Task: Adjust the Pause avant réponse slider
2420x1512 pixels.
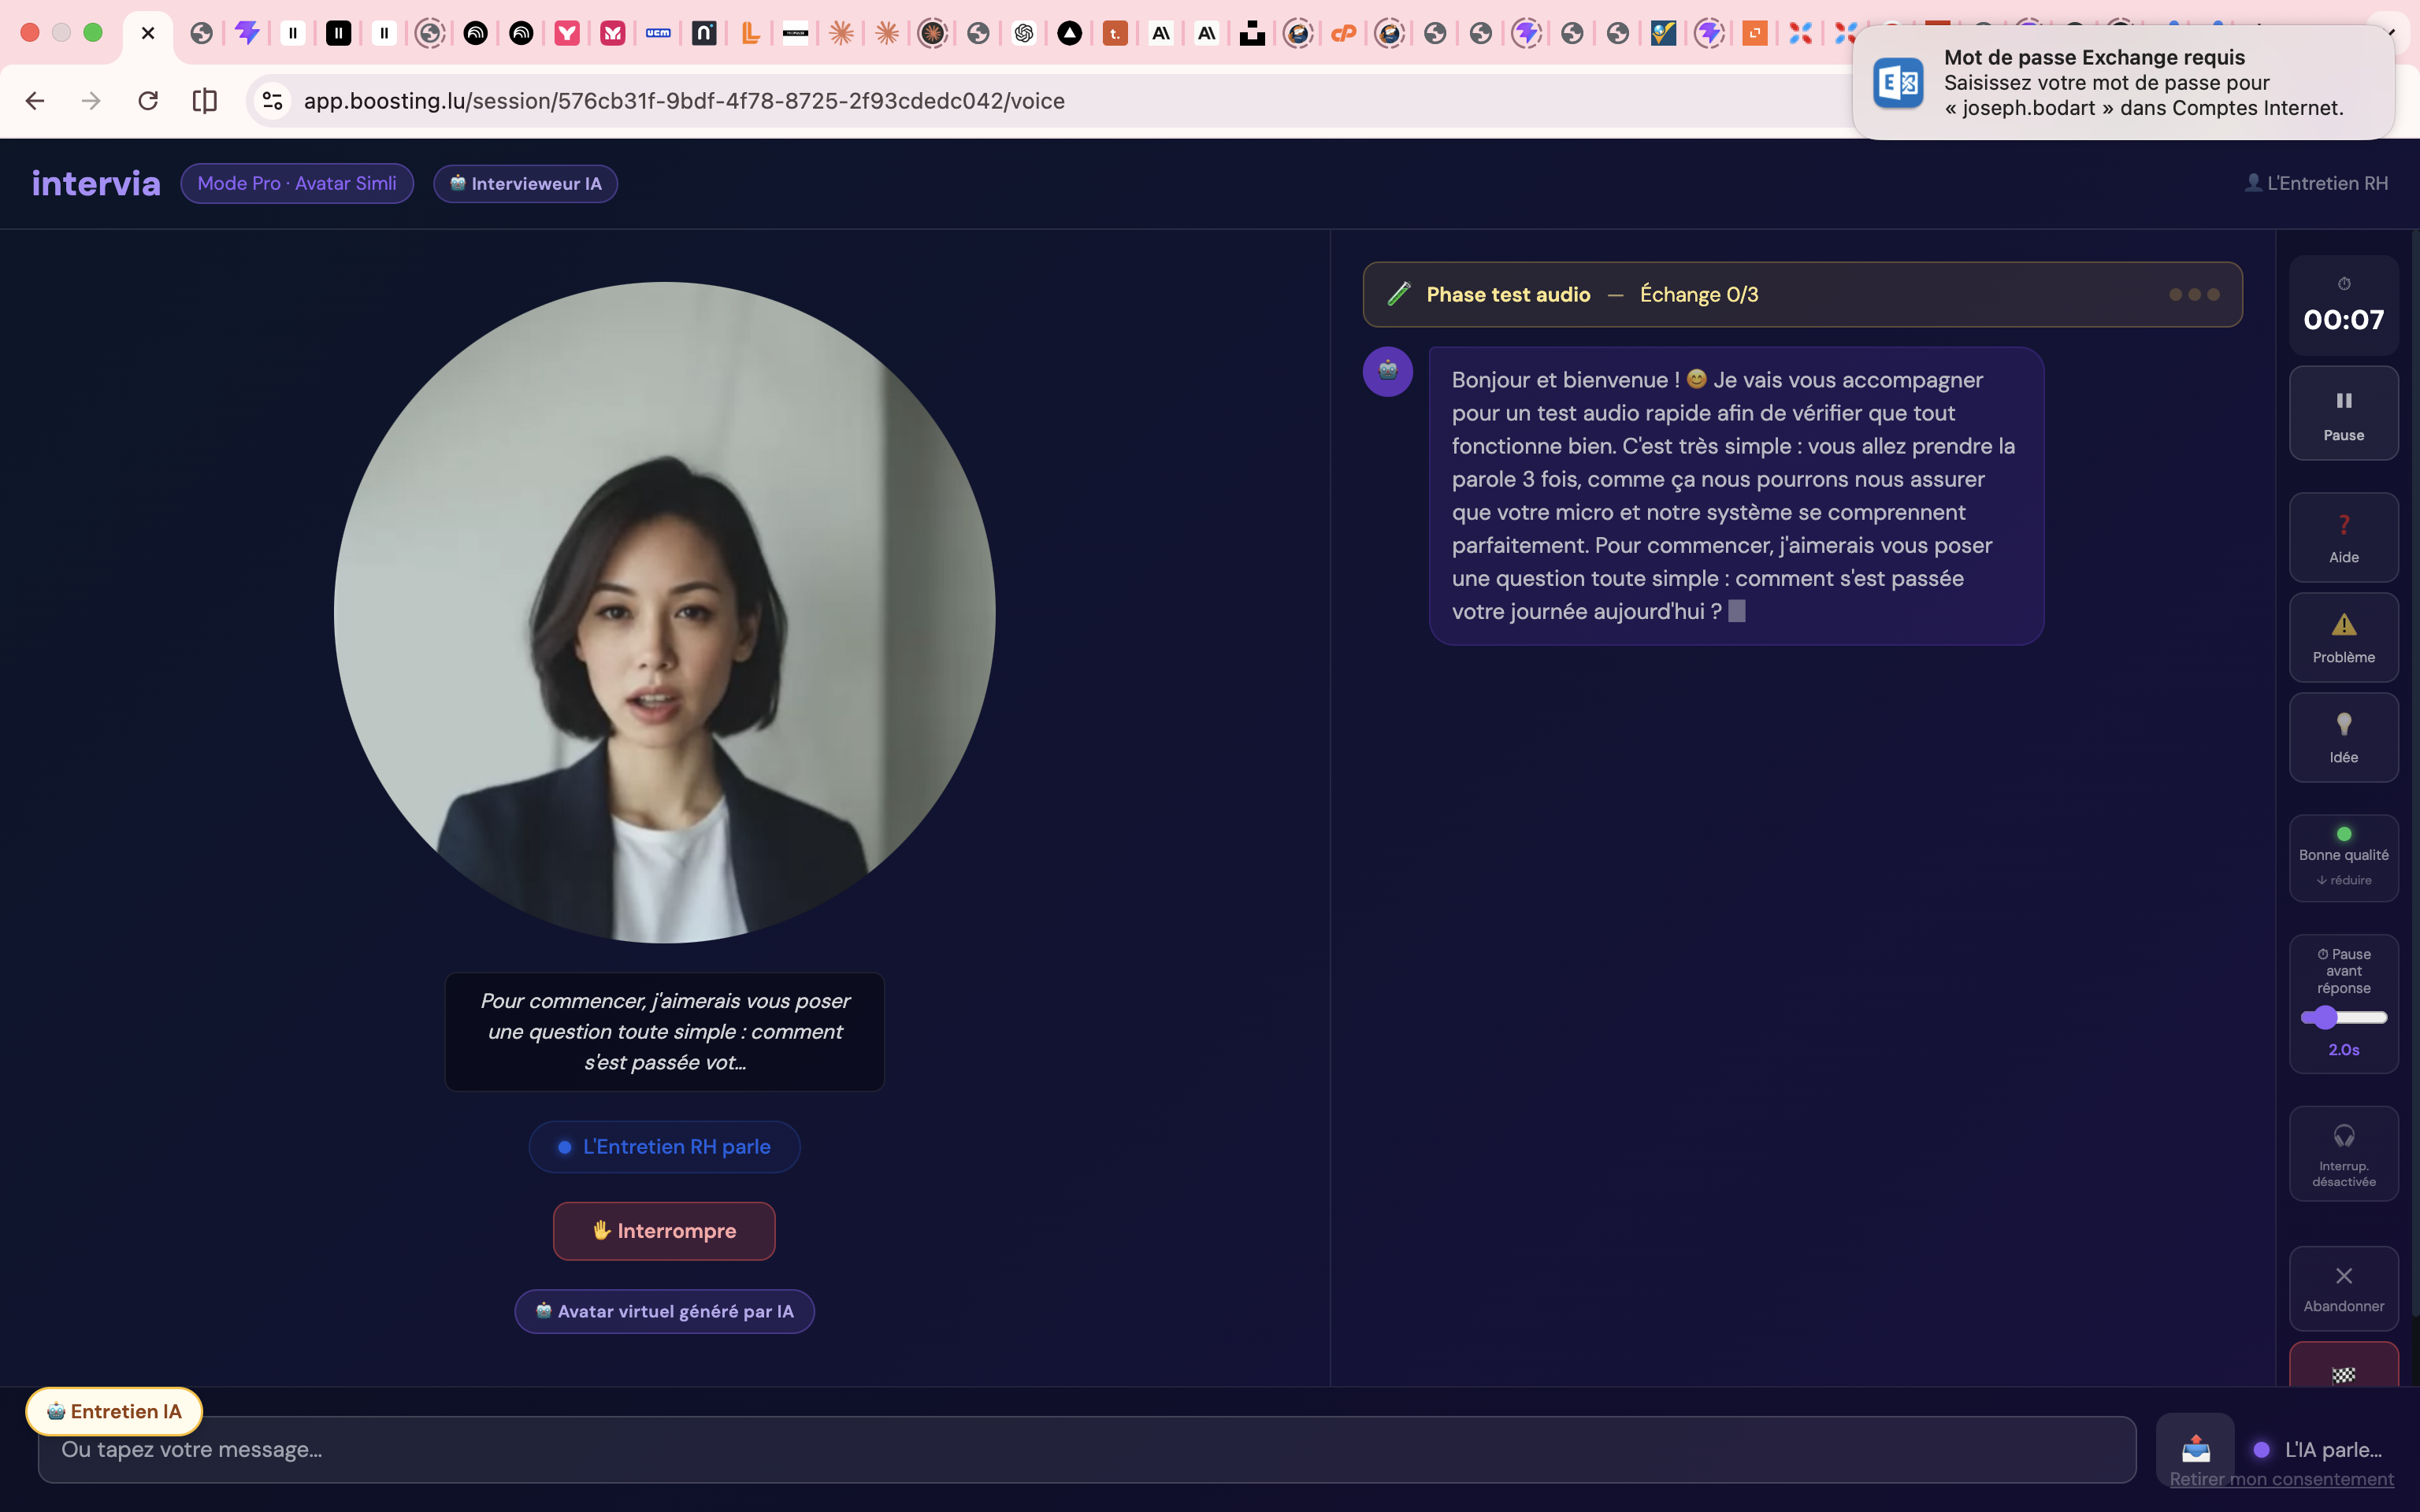Action: click(x=2346, y=1017)
